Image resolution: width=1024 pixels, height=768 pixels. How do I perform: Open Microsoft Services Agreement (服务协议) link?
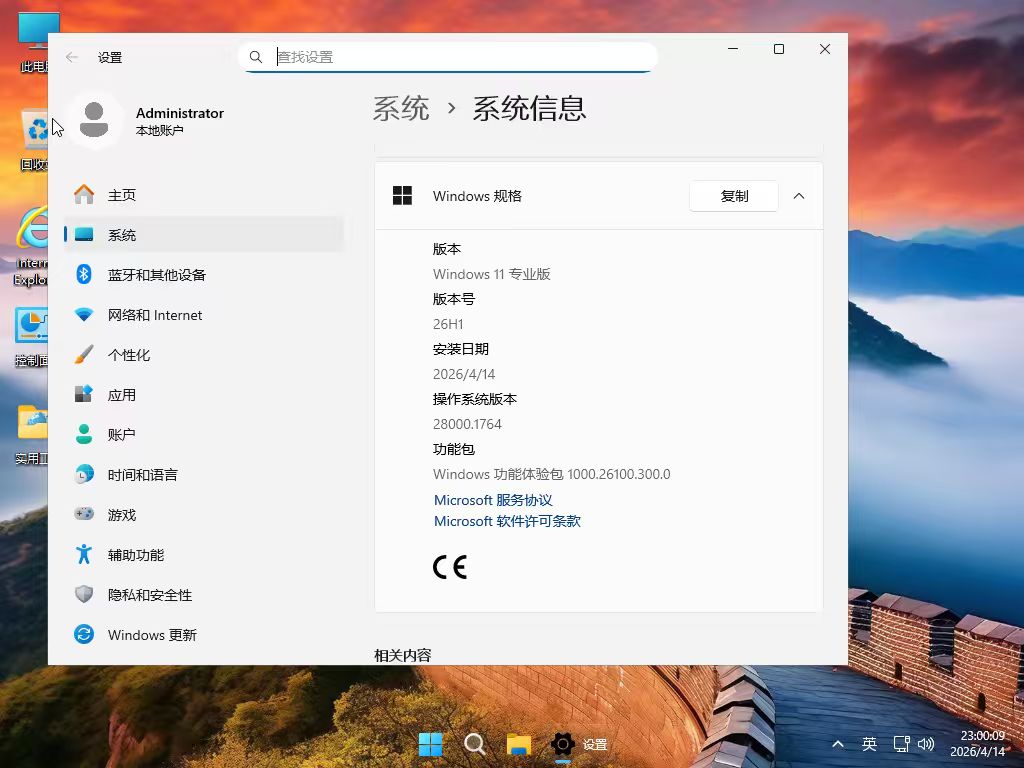[493, 500]
